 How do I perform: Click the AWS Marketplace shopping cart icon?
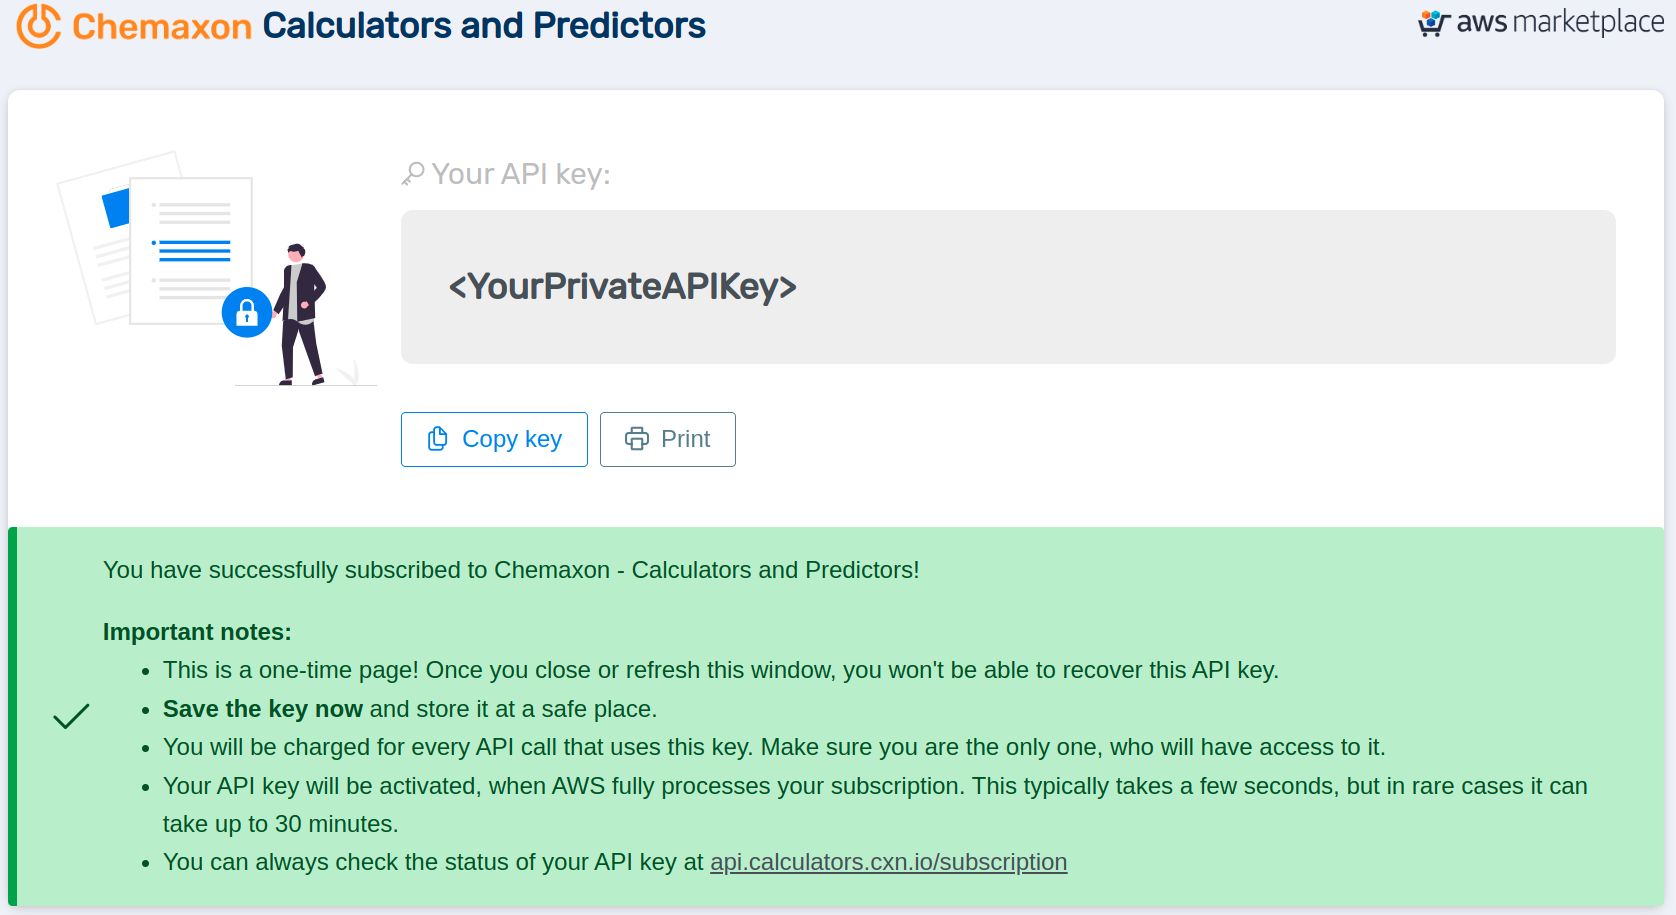(1434, 23)
